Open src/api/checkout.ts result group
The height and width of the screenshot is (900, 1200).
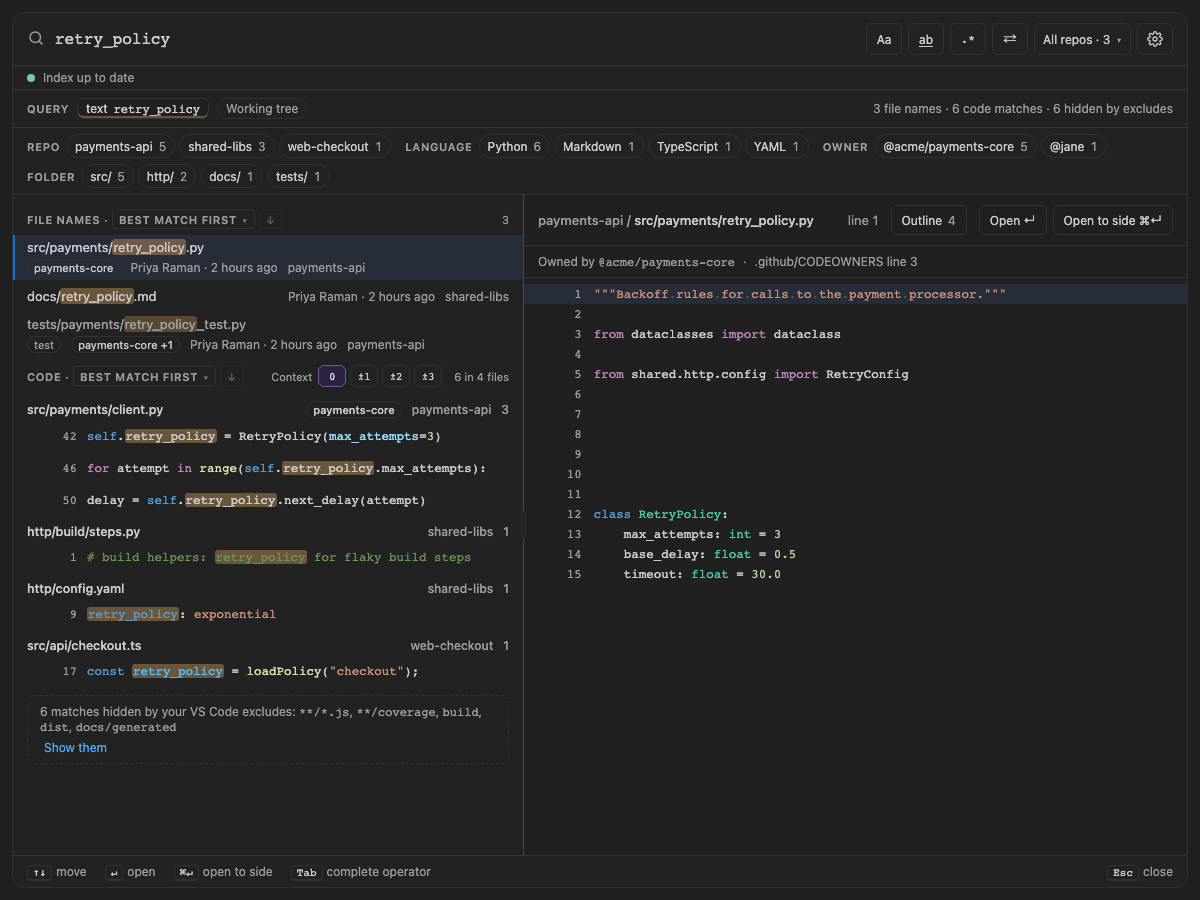pyautogui.click(x=268, y=646)
